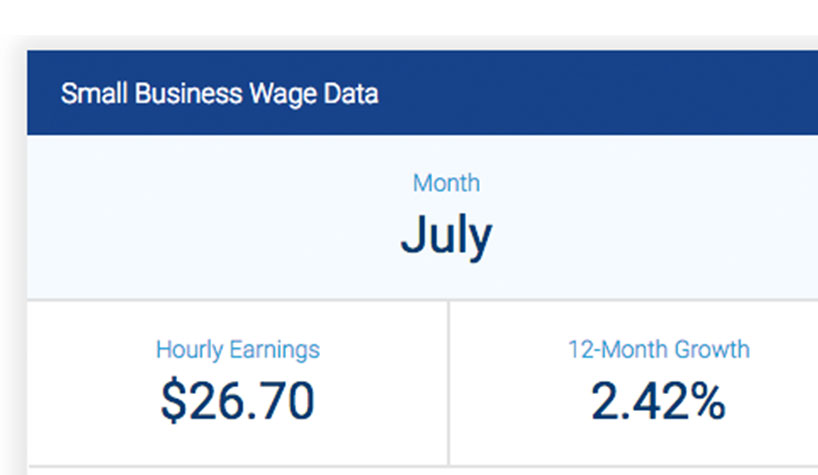Click the Small Business Wage Data title
The width and height of the screenshot is (818, 475).
tap(220, 94)
